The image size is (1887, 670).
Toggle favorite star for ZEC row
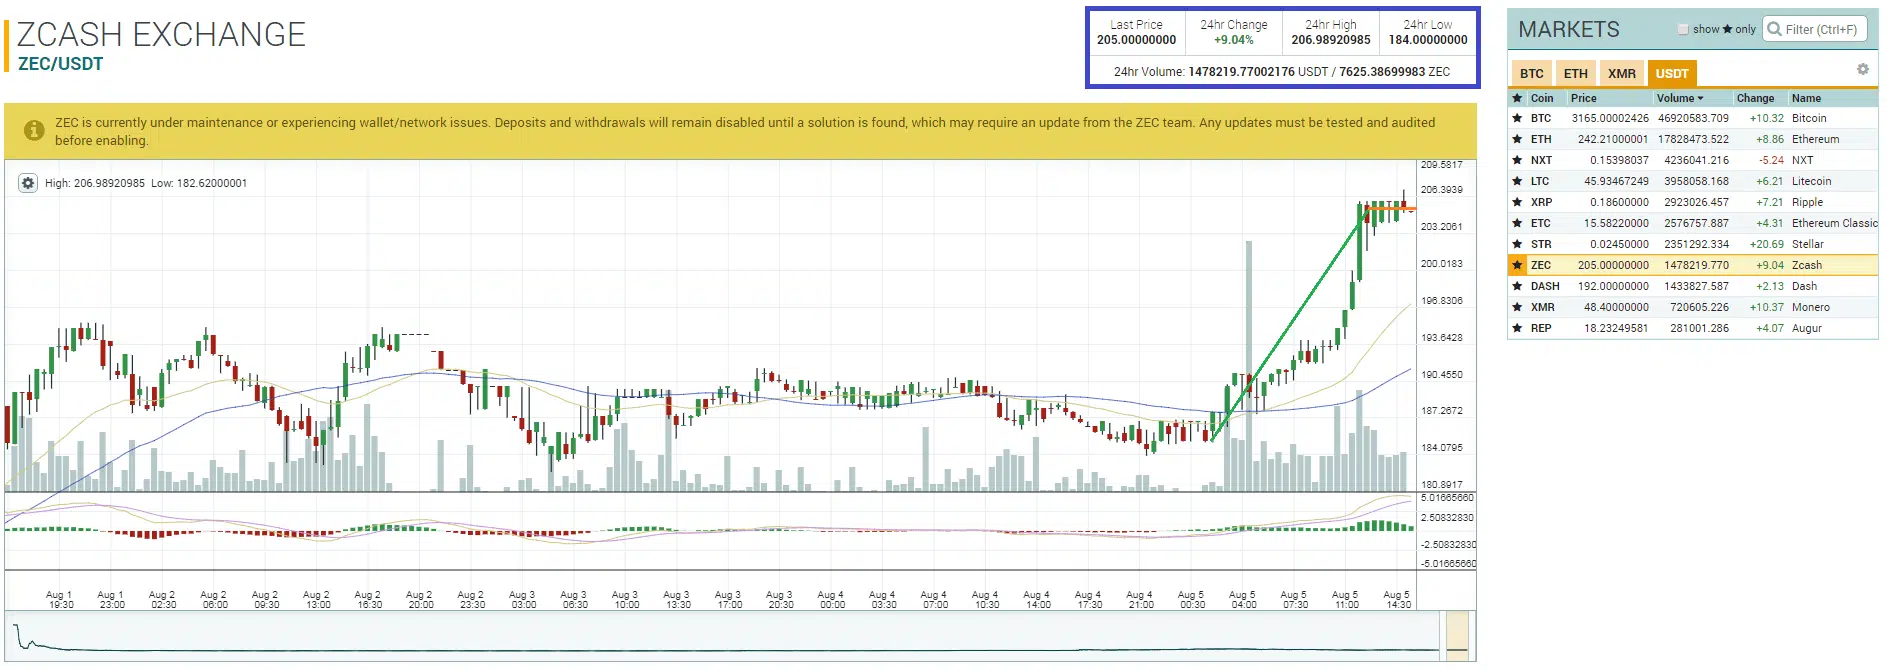click(1517, 265)
